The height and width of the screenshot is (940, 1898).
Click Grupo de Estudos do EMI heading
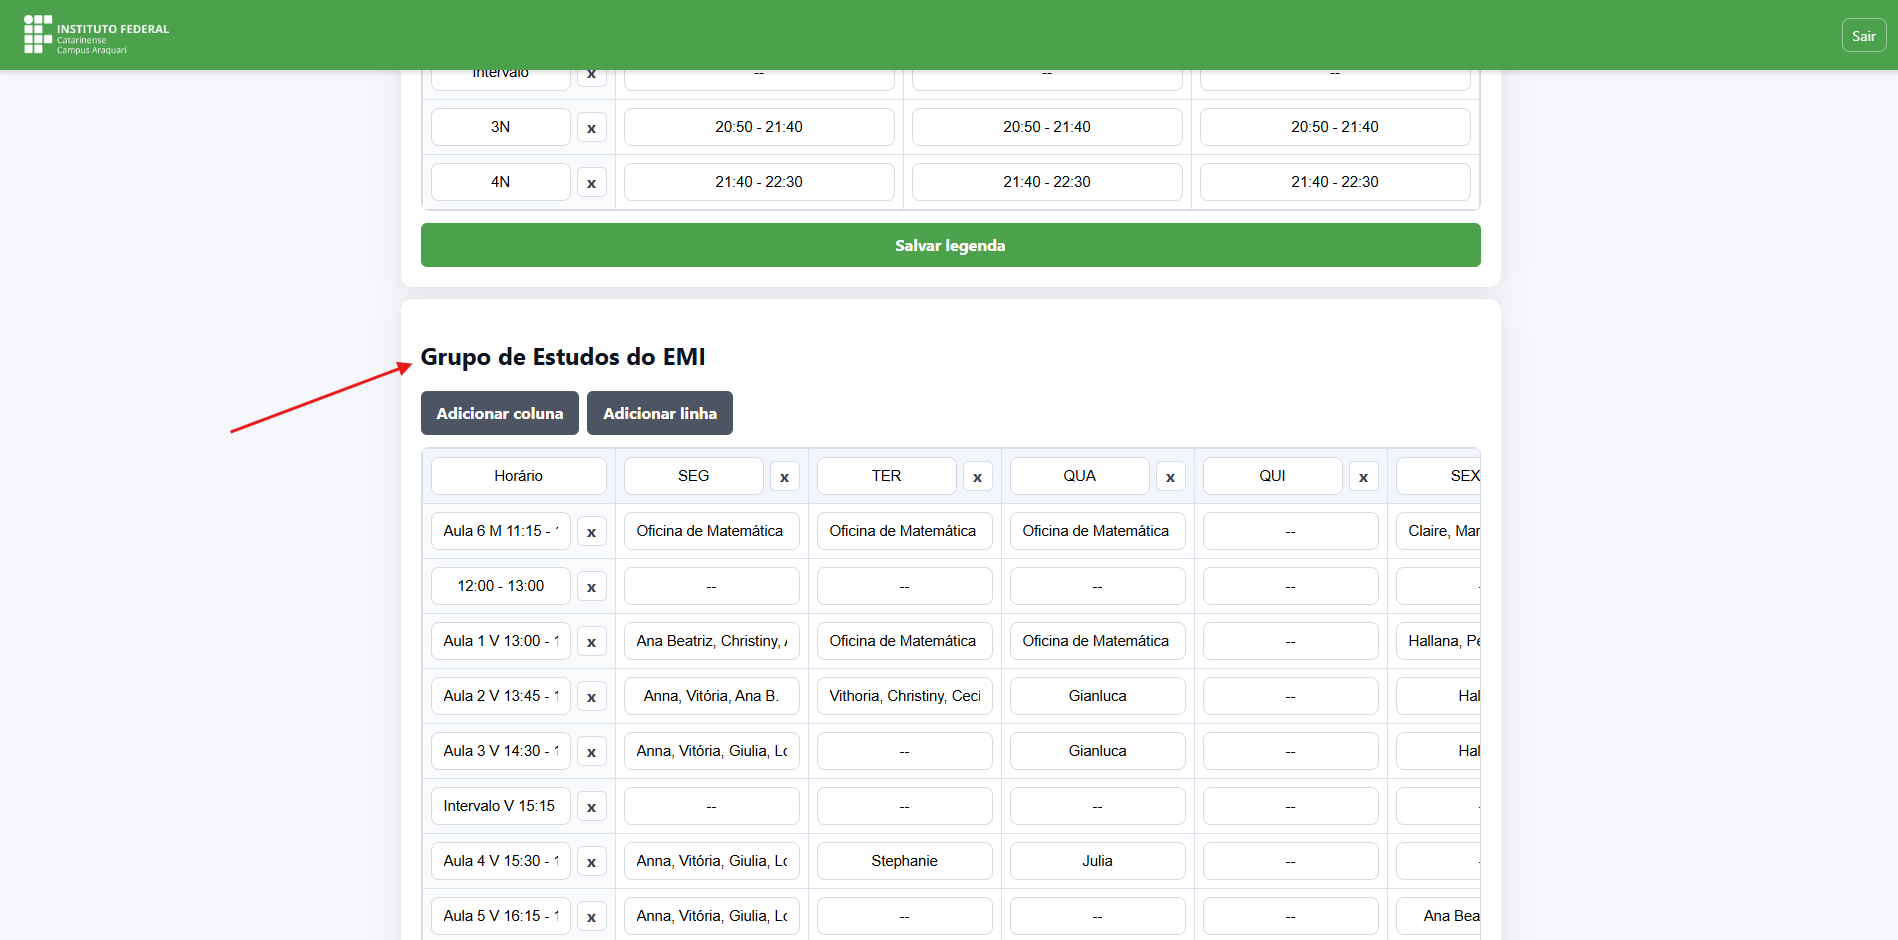563,357
